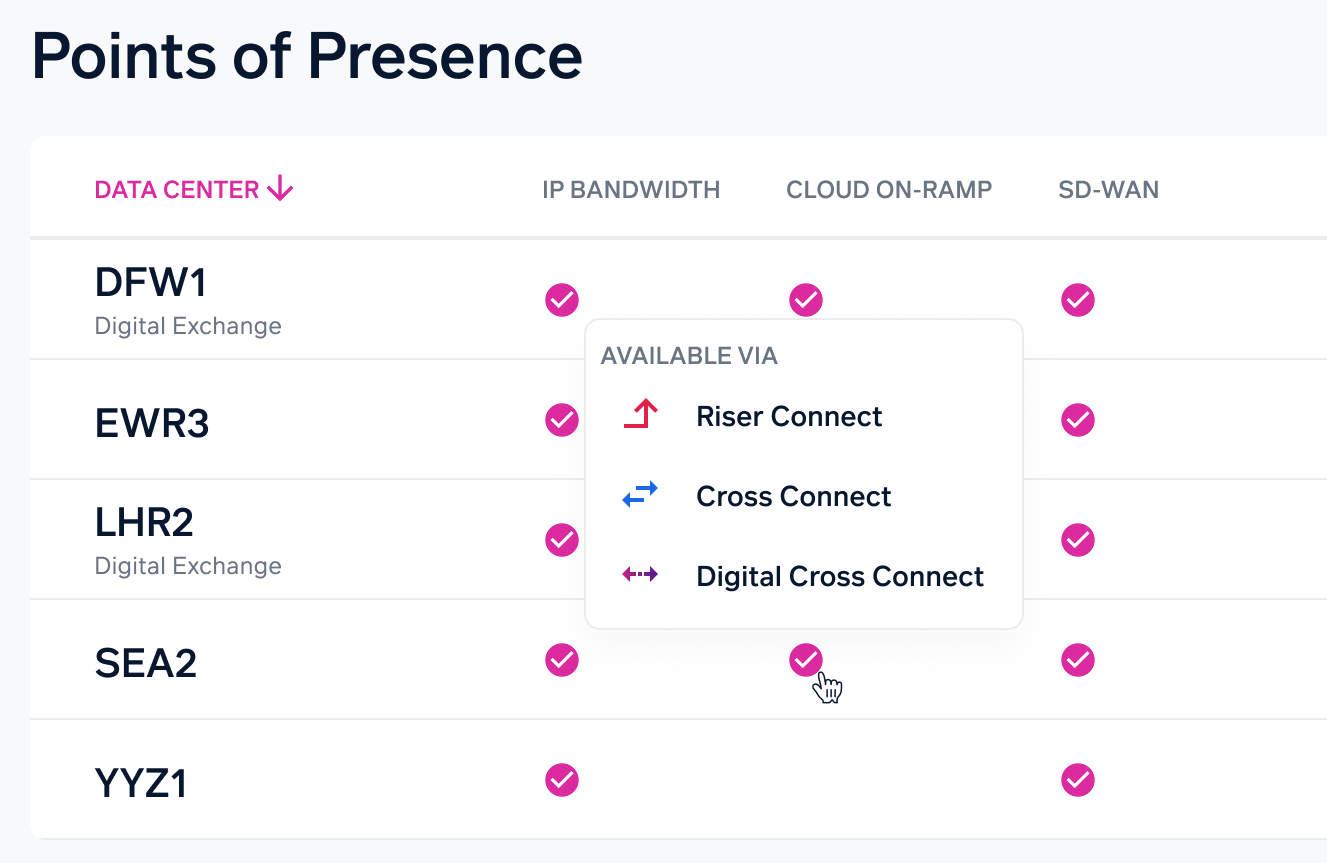Click the Digital Cross Connect purple icon
This screenshot has height=863, width=1327.
640,575
